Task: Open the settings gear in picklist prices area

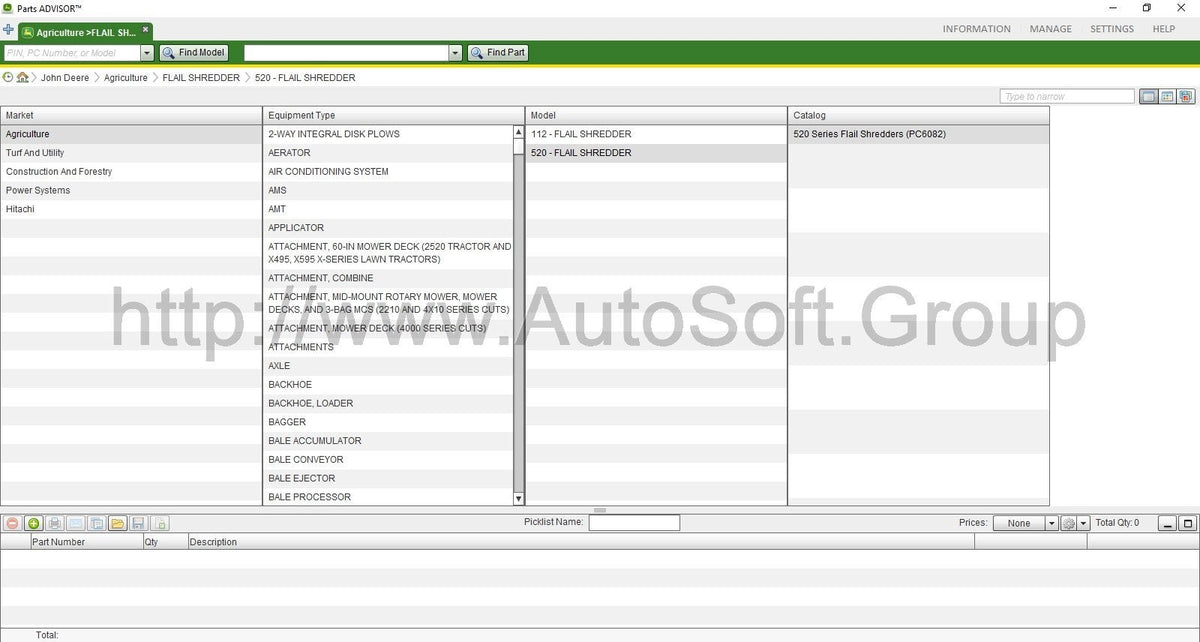Action: 1068,522
